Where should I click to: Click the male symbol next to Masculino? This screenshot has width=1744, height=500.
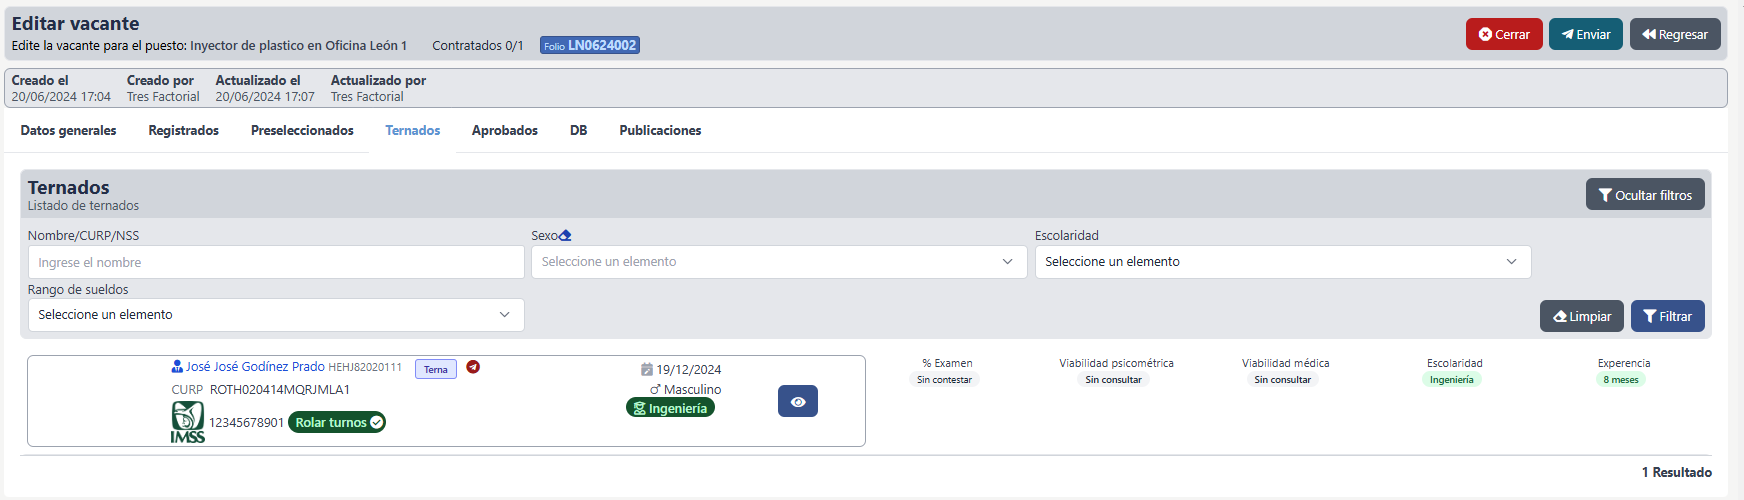point(655,390)
